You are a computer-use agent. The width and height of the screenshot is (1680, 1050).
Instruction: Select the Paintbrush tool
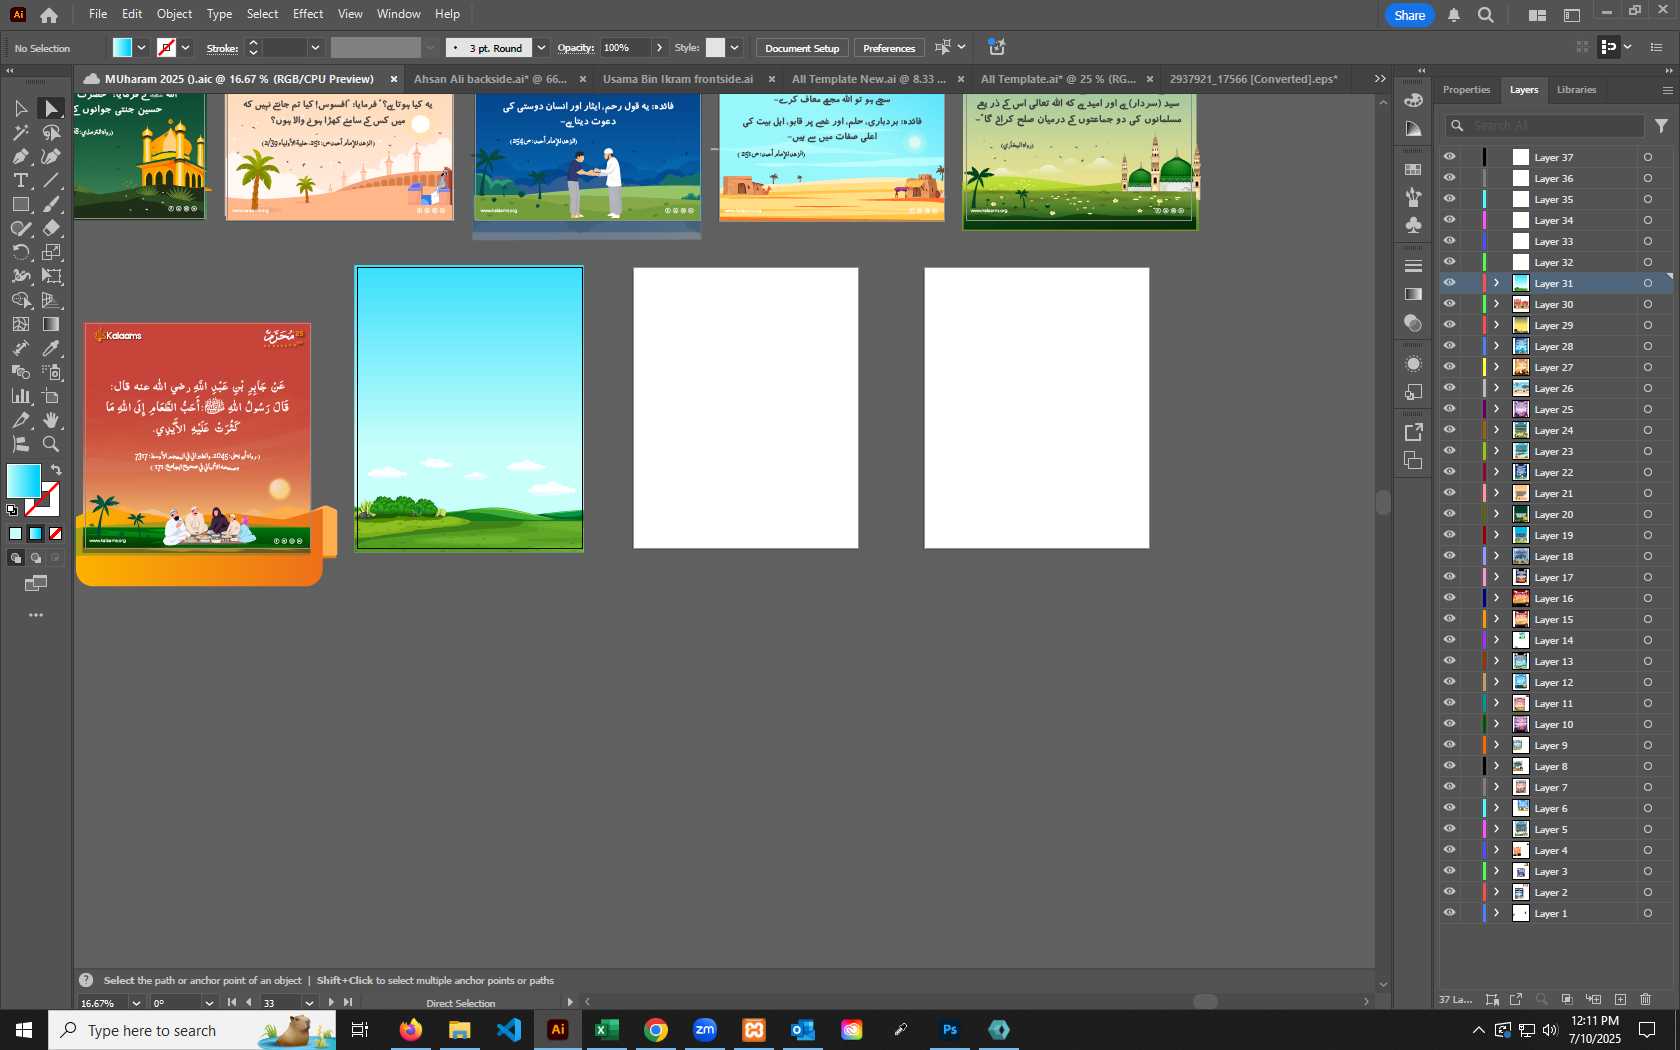pos(51,204)
